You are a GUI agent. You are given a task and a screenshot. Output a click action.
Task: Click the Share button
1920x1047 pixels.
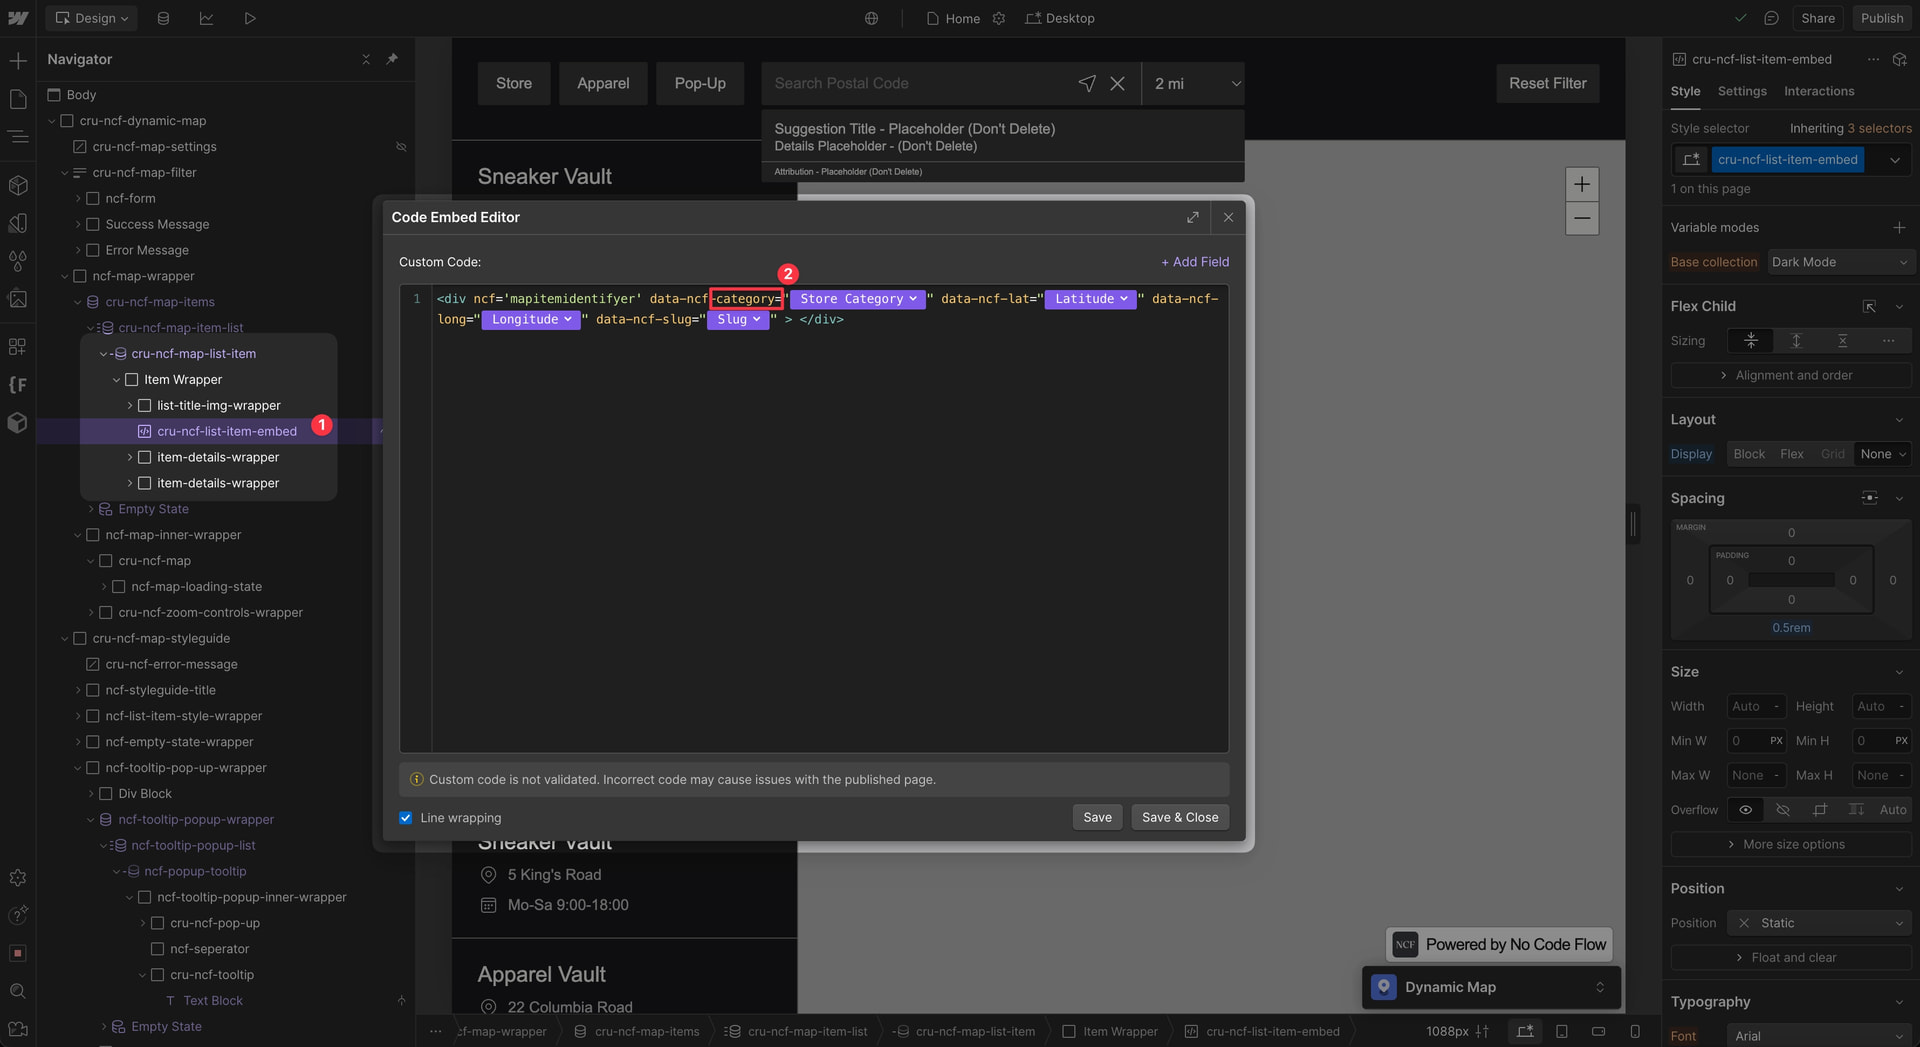coord(1817,18)
